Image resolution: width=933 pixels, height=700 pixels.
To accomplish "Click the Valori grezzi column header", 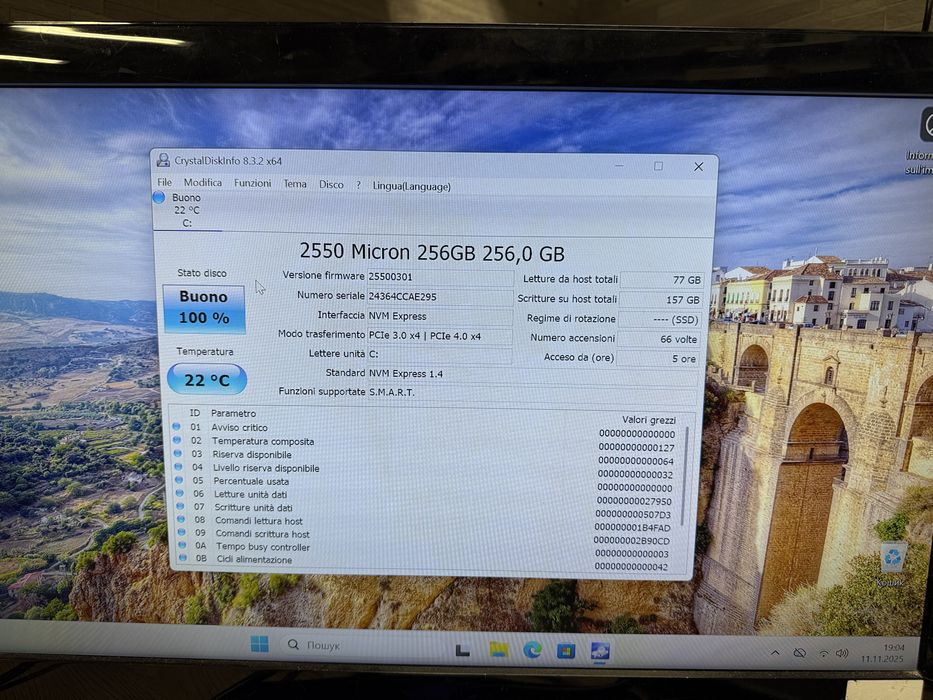I will click(x=649, y=420).
